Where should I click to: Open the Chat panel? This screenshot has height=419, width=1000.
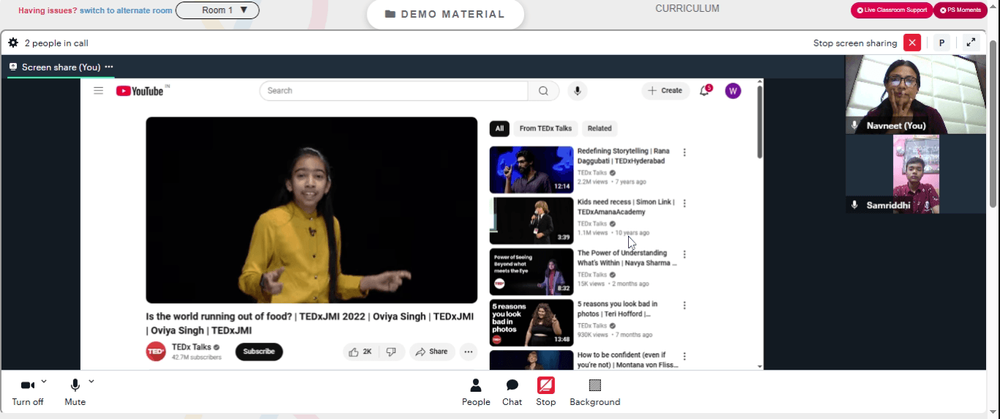point(511,392)
